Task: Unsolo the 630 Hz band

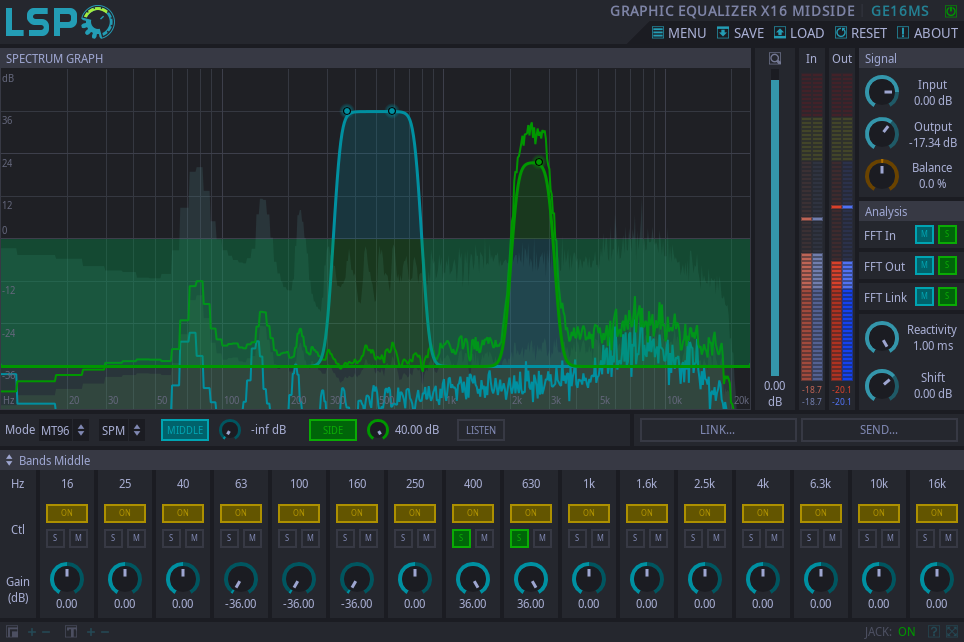Action: click(519, 538)
